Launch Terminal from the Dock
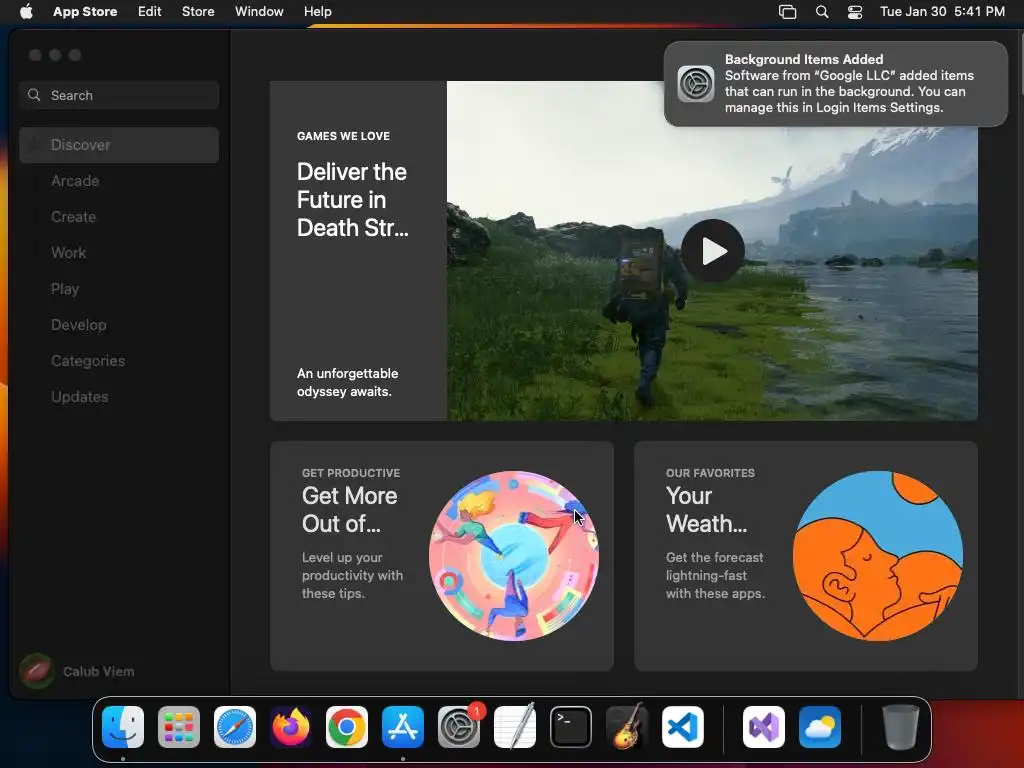The width and height of the screenshot is (1024, 768). tap(571, 727)
